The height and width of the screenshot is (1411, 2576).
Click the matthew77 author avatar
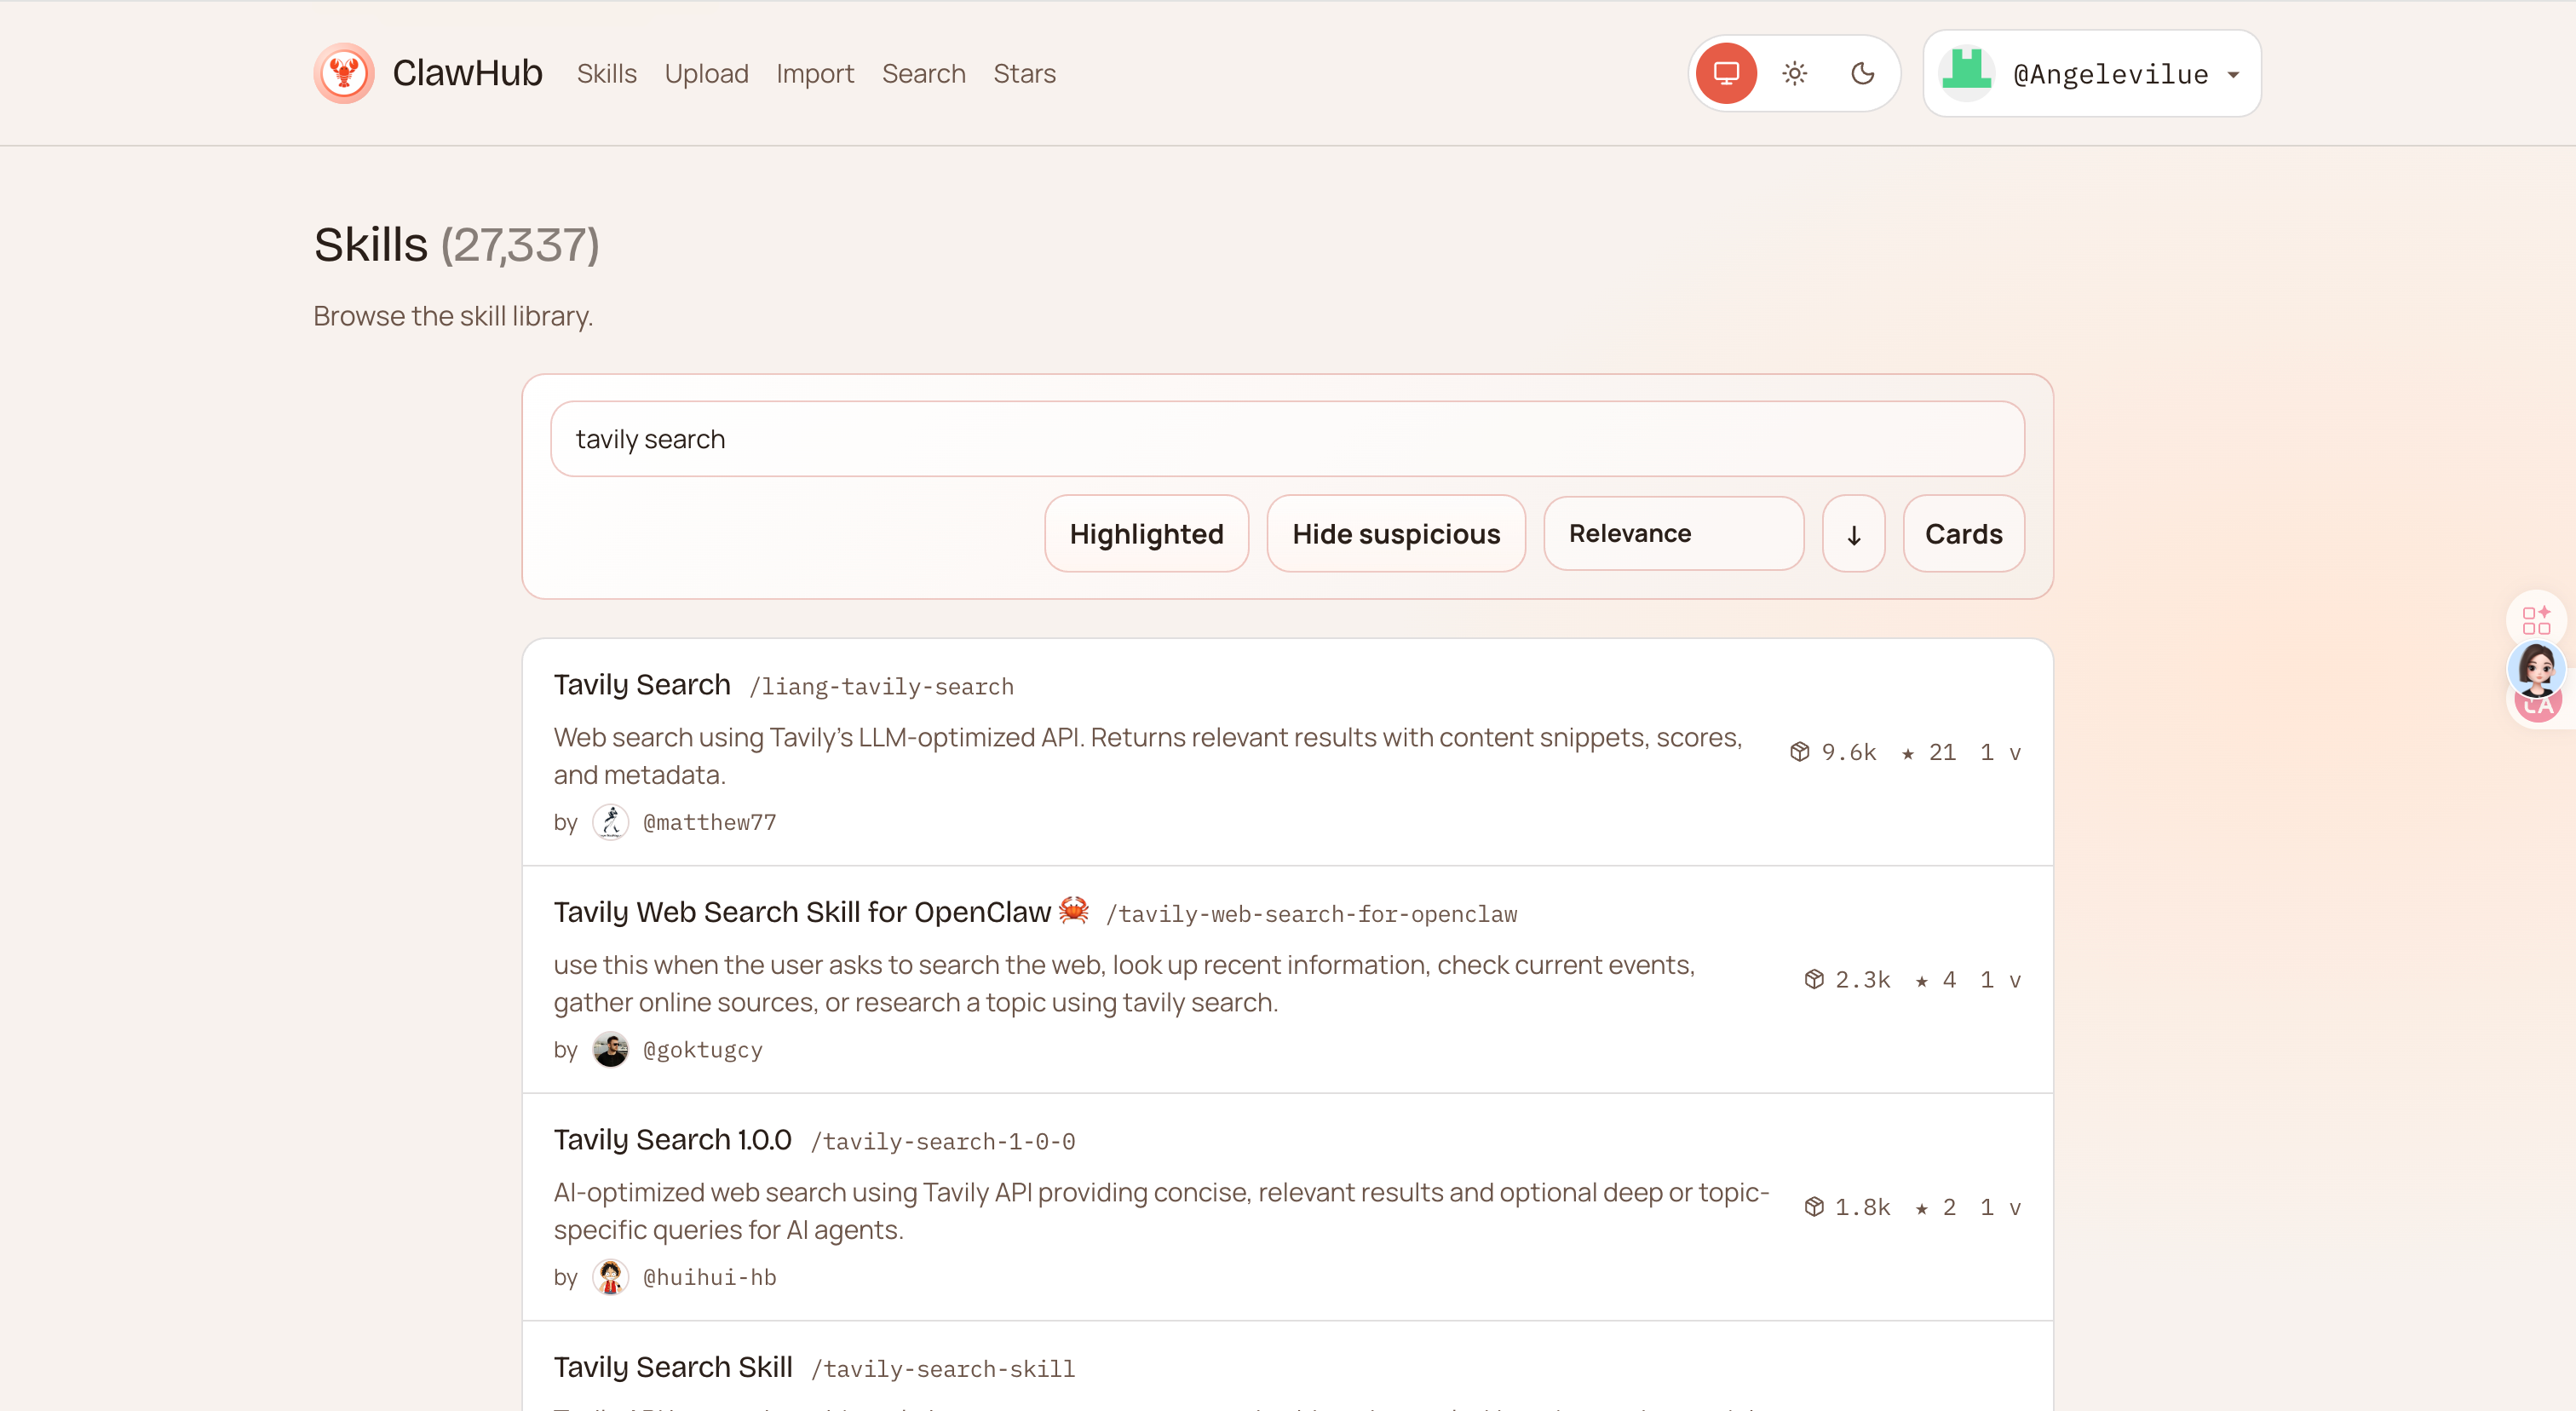point(610,822)
